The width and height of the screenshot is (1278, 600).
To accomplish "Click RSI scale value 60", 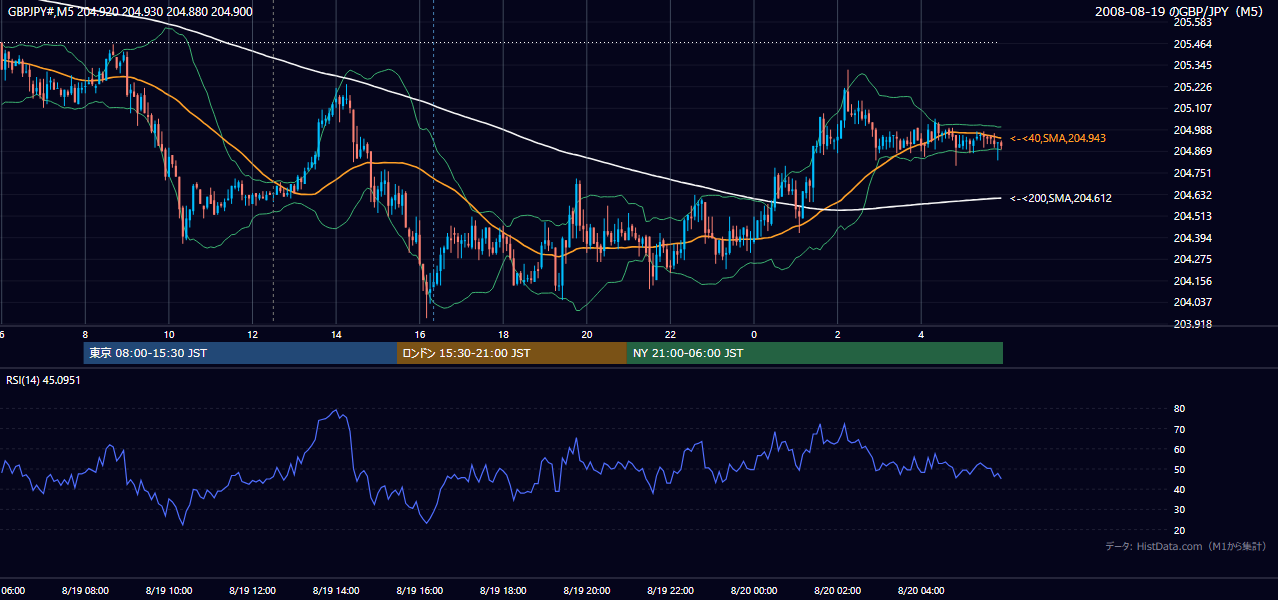I will click(1179, 449).
